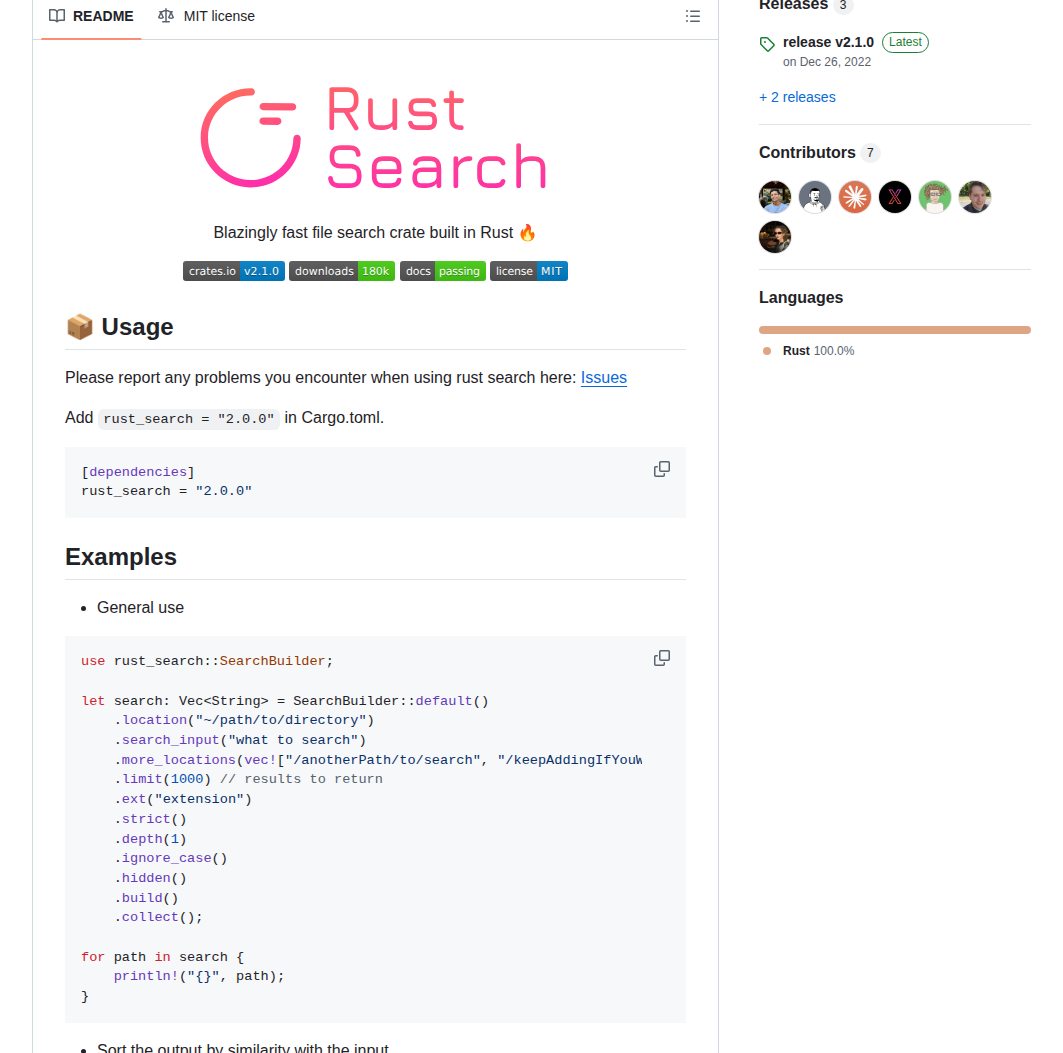
Task: Open release v2.1.0
Action: point(826,42)
